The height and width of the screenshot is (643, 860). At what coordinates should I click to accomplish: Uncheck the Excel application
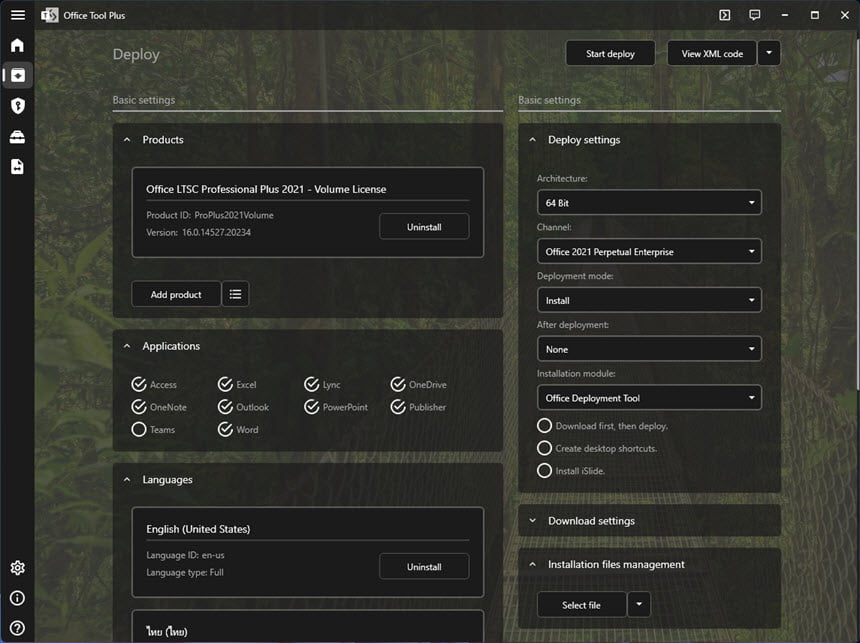(237, 385)
